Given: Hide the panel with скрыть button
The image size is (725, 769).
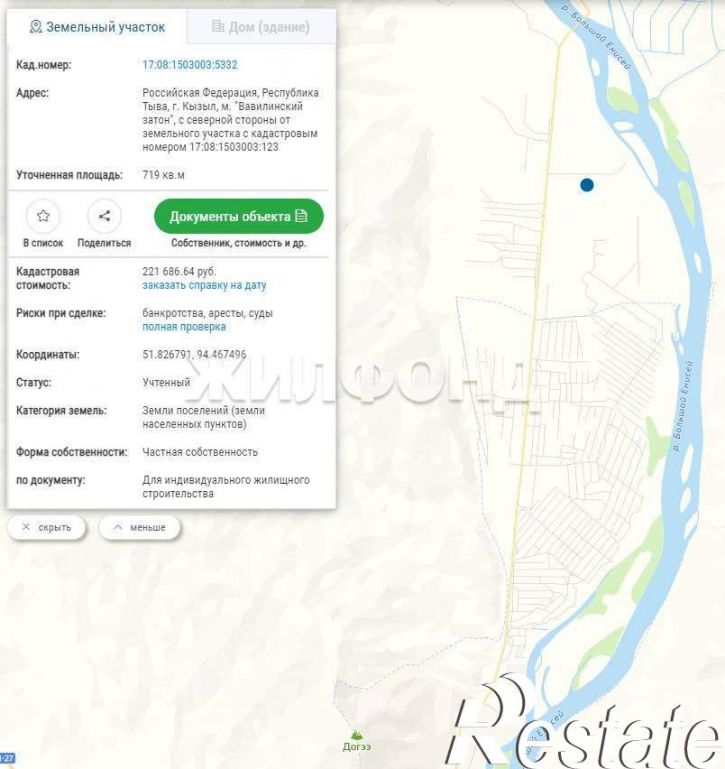Looking at the screenshot, I should (47, 528).
